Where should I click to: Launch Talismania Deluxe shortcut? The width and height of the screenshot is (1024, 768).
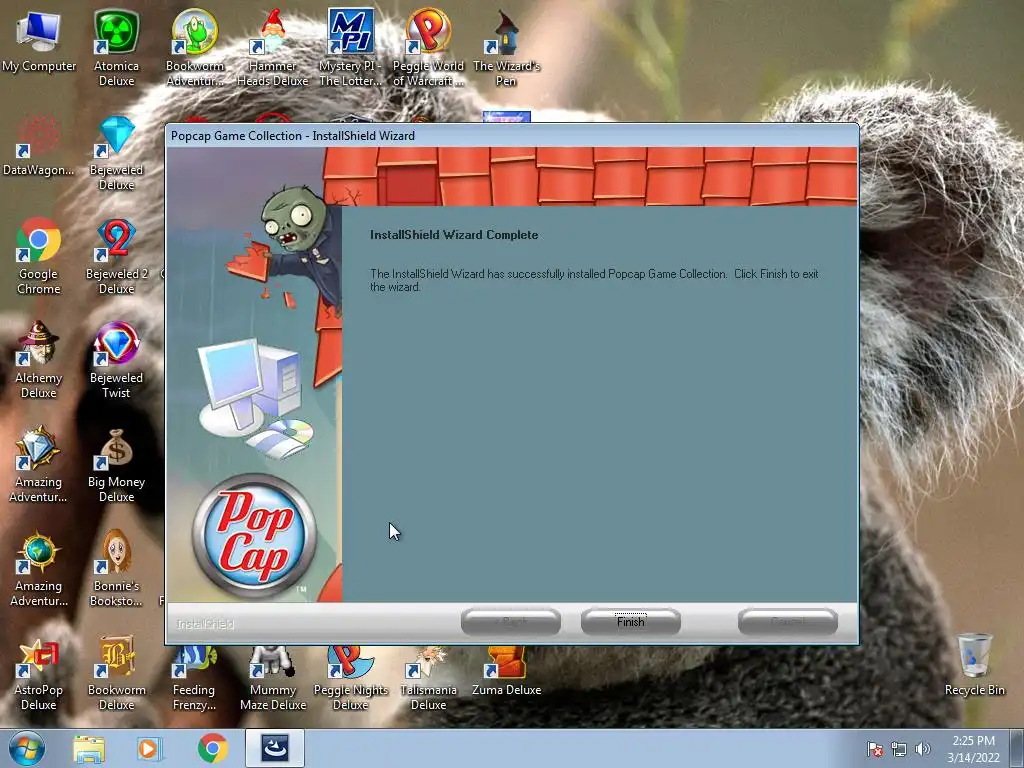click(x=428, y=678)
